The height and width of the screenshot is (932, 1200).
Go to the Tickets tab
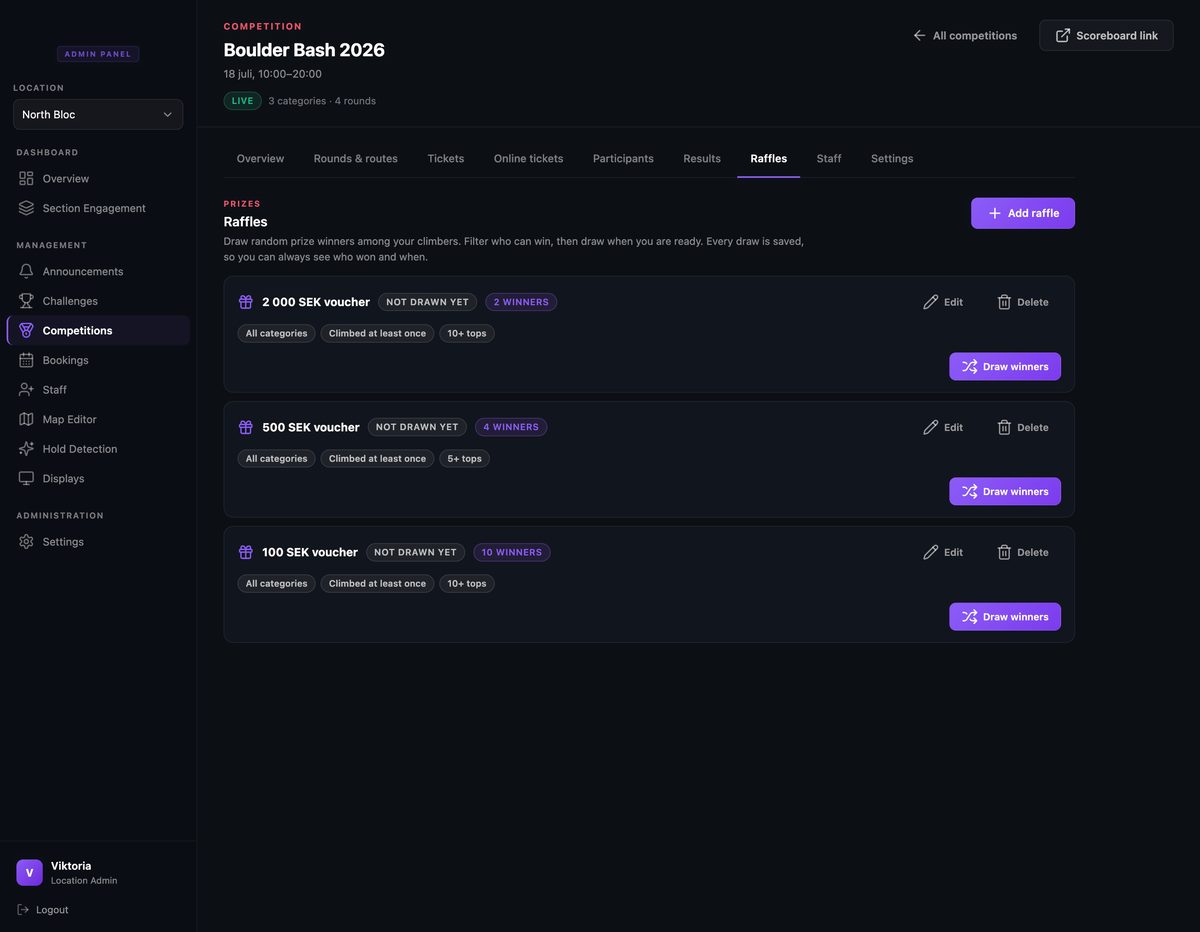[446, 158]
